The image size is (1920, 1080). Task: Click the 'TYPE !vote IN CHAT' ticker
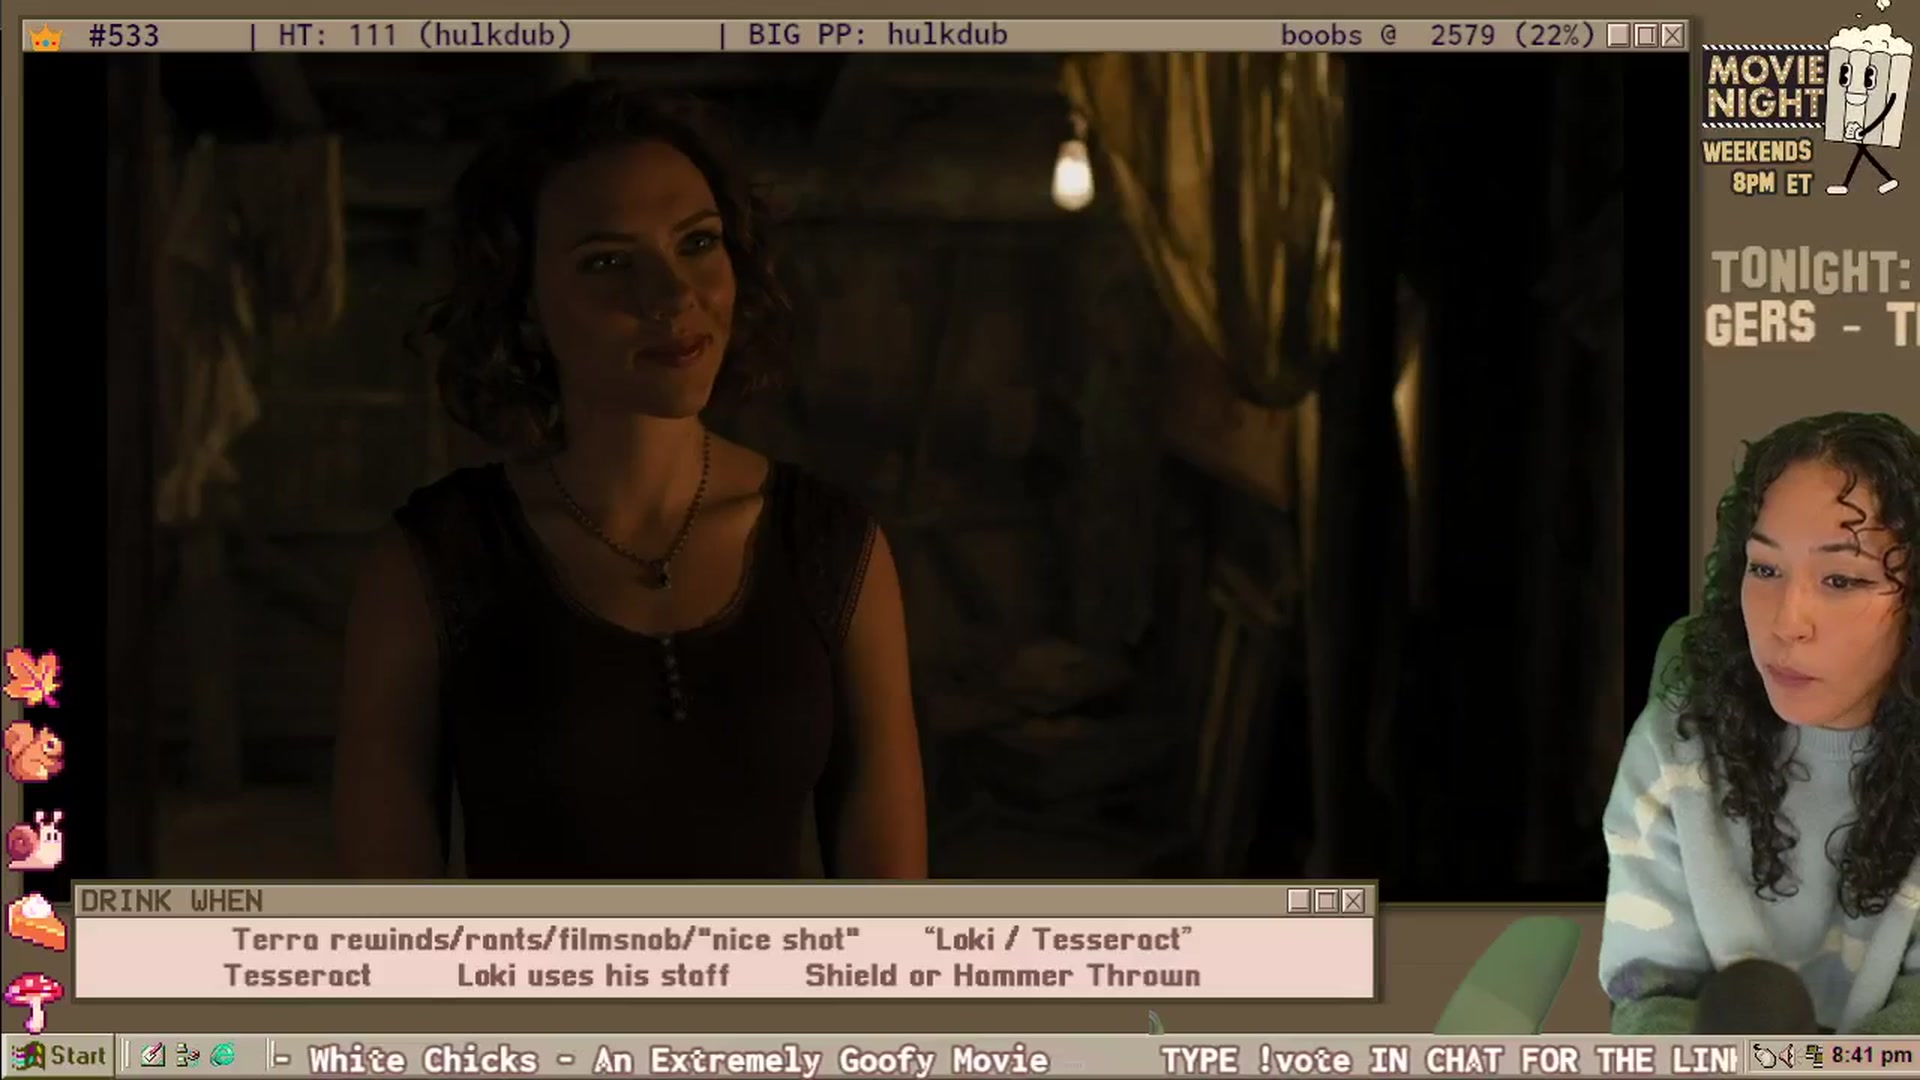[x=1449, y=1059]
